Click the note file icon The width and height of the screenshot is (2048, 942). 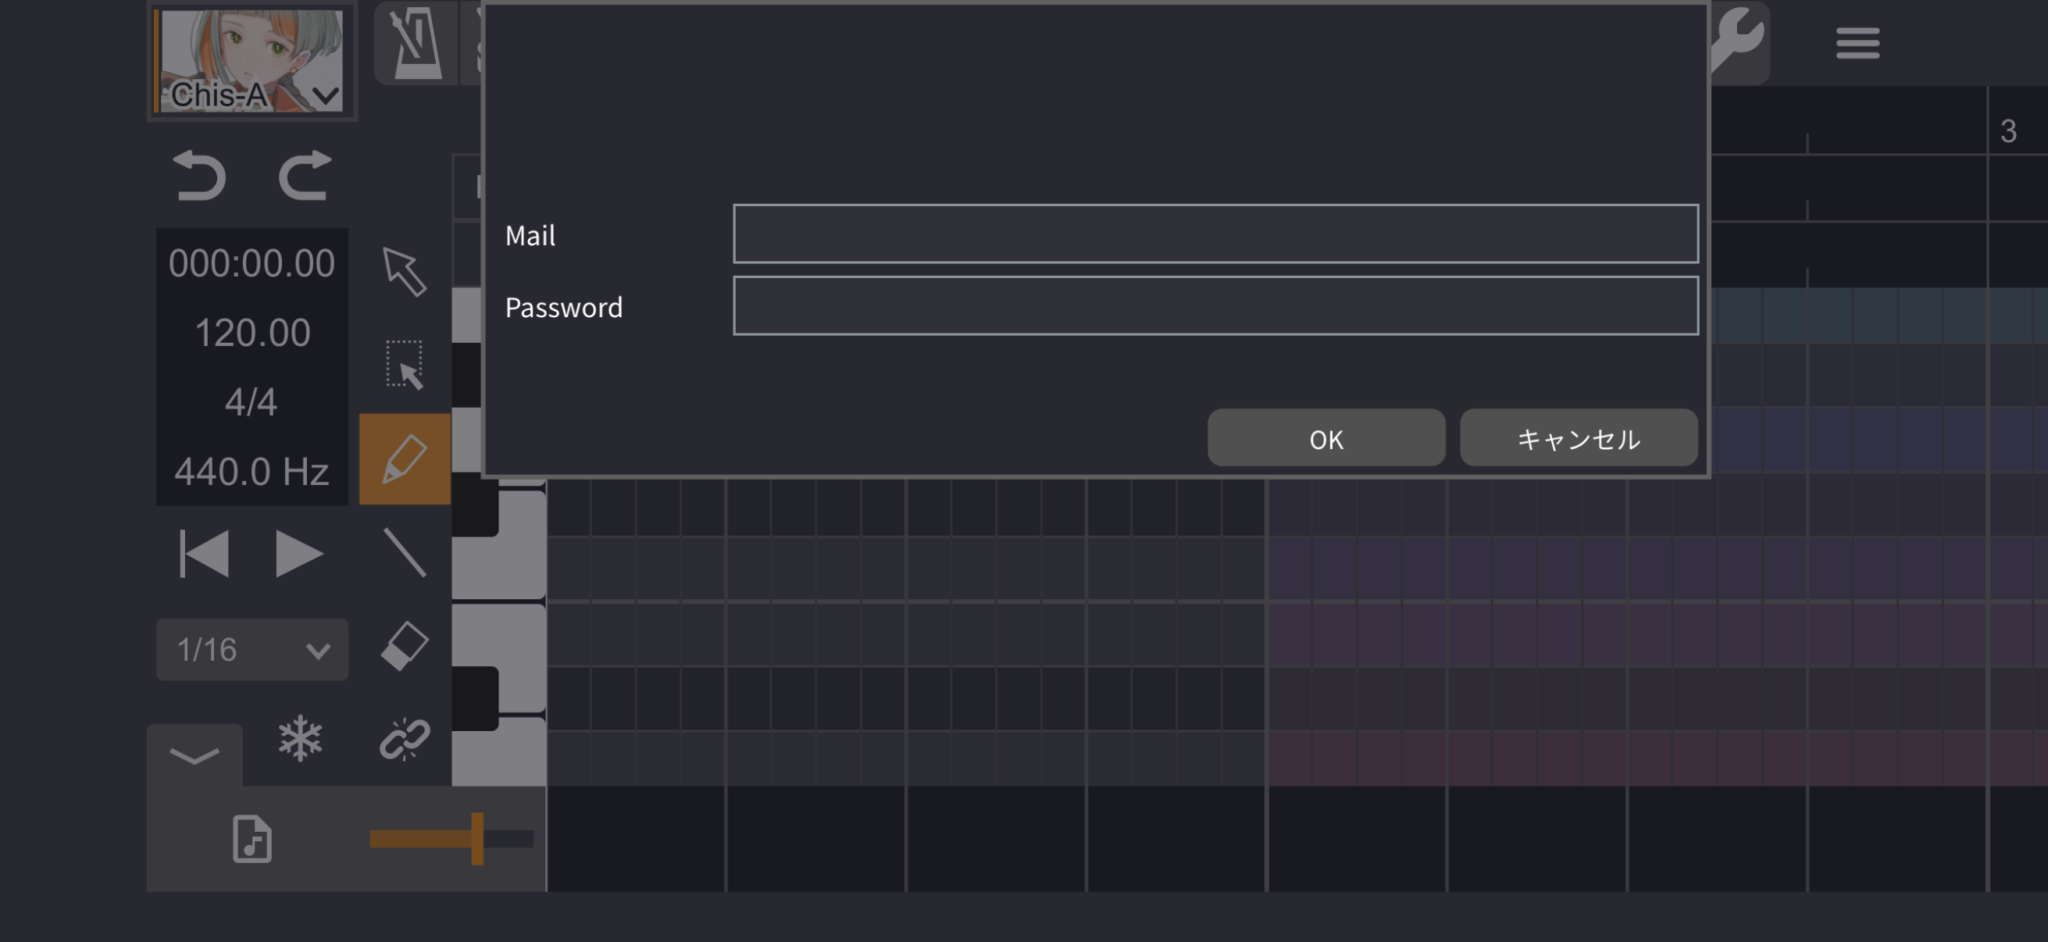click(x=253, y=840)
